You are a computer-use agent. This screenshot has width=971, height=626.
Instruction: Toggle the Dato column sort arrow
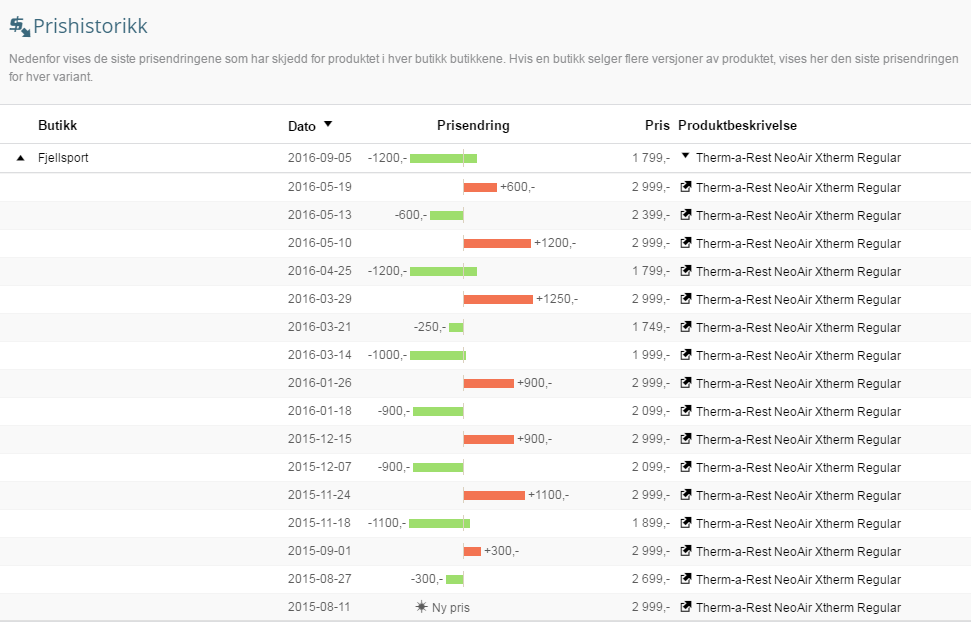(328, 125)
